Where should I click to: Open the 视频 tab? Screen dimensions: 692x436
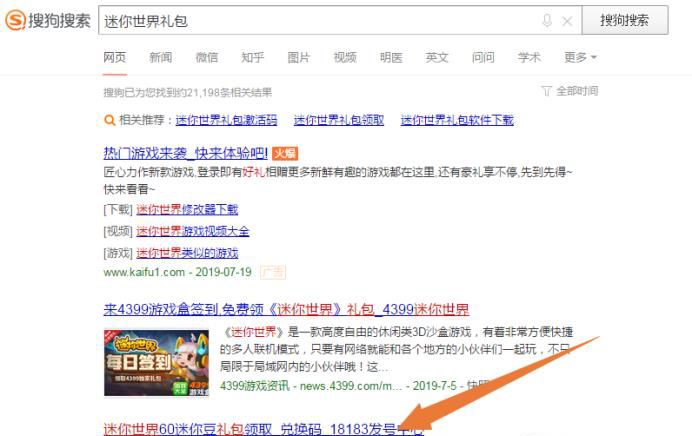345,57
